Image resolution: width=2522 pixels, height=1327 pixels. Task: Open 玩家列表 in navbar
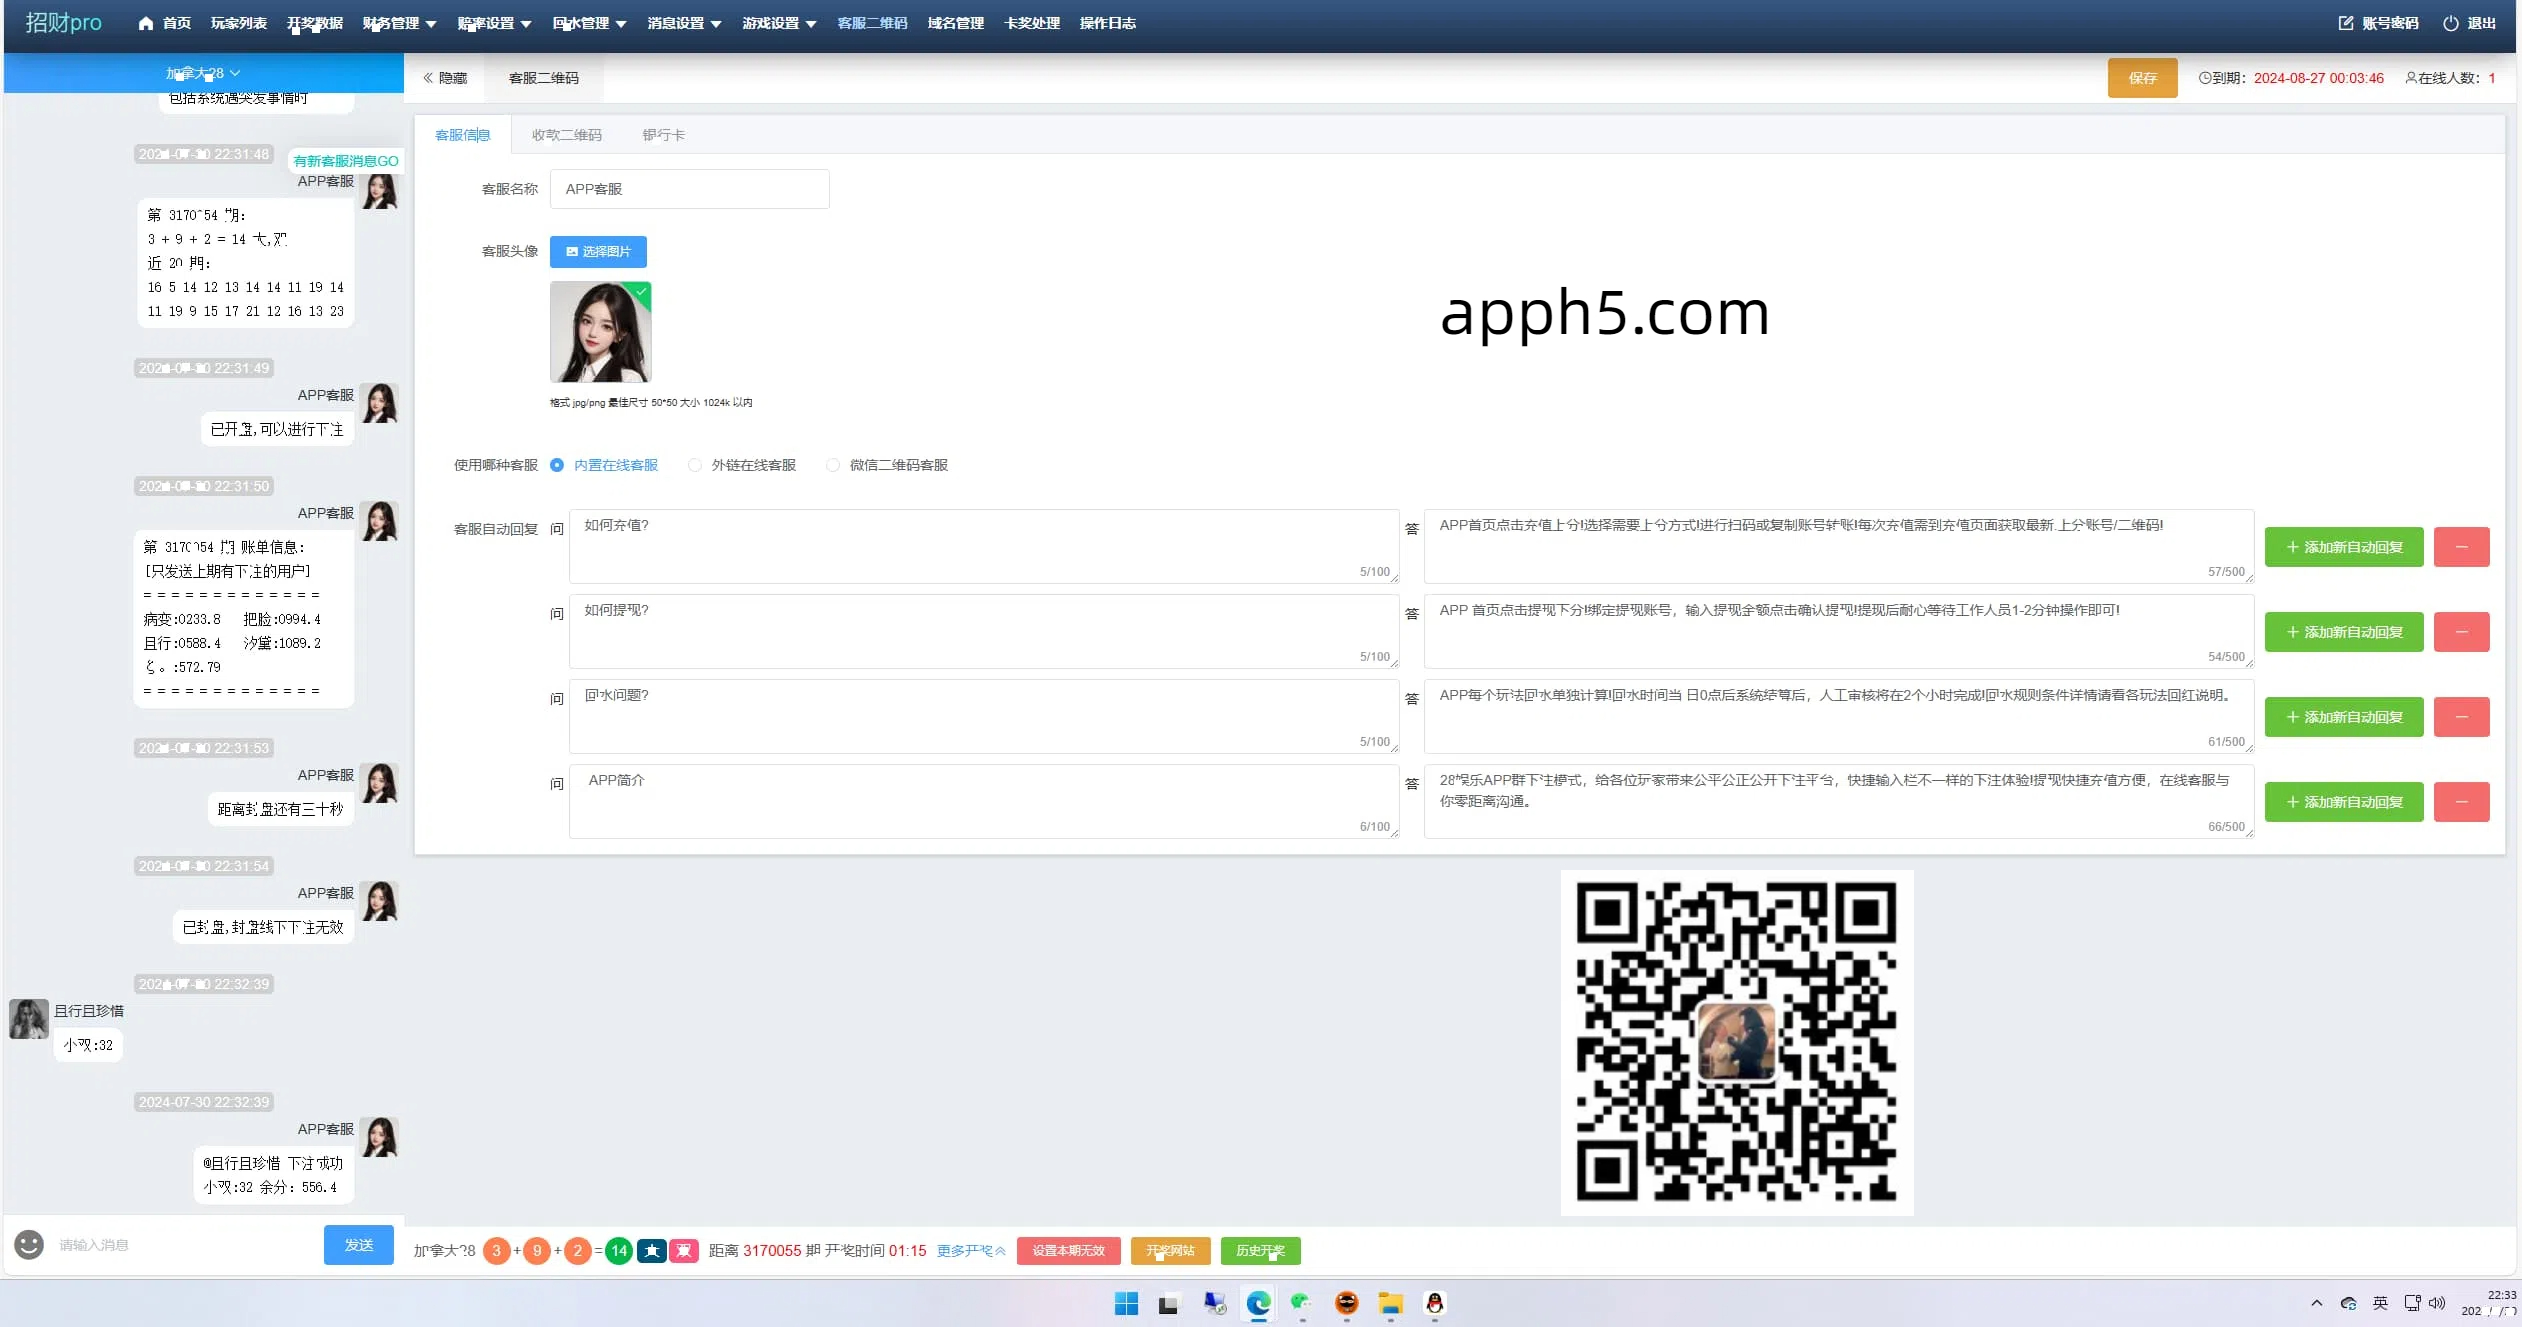pyautogui.click(x=238, y=23)
